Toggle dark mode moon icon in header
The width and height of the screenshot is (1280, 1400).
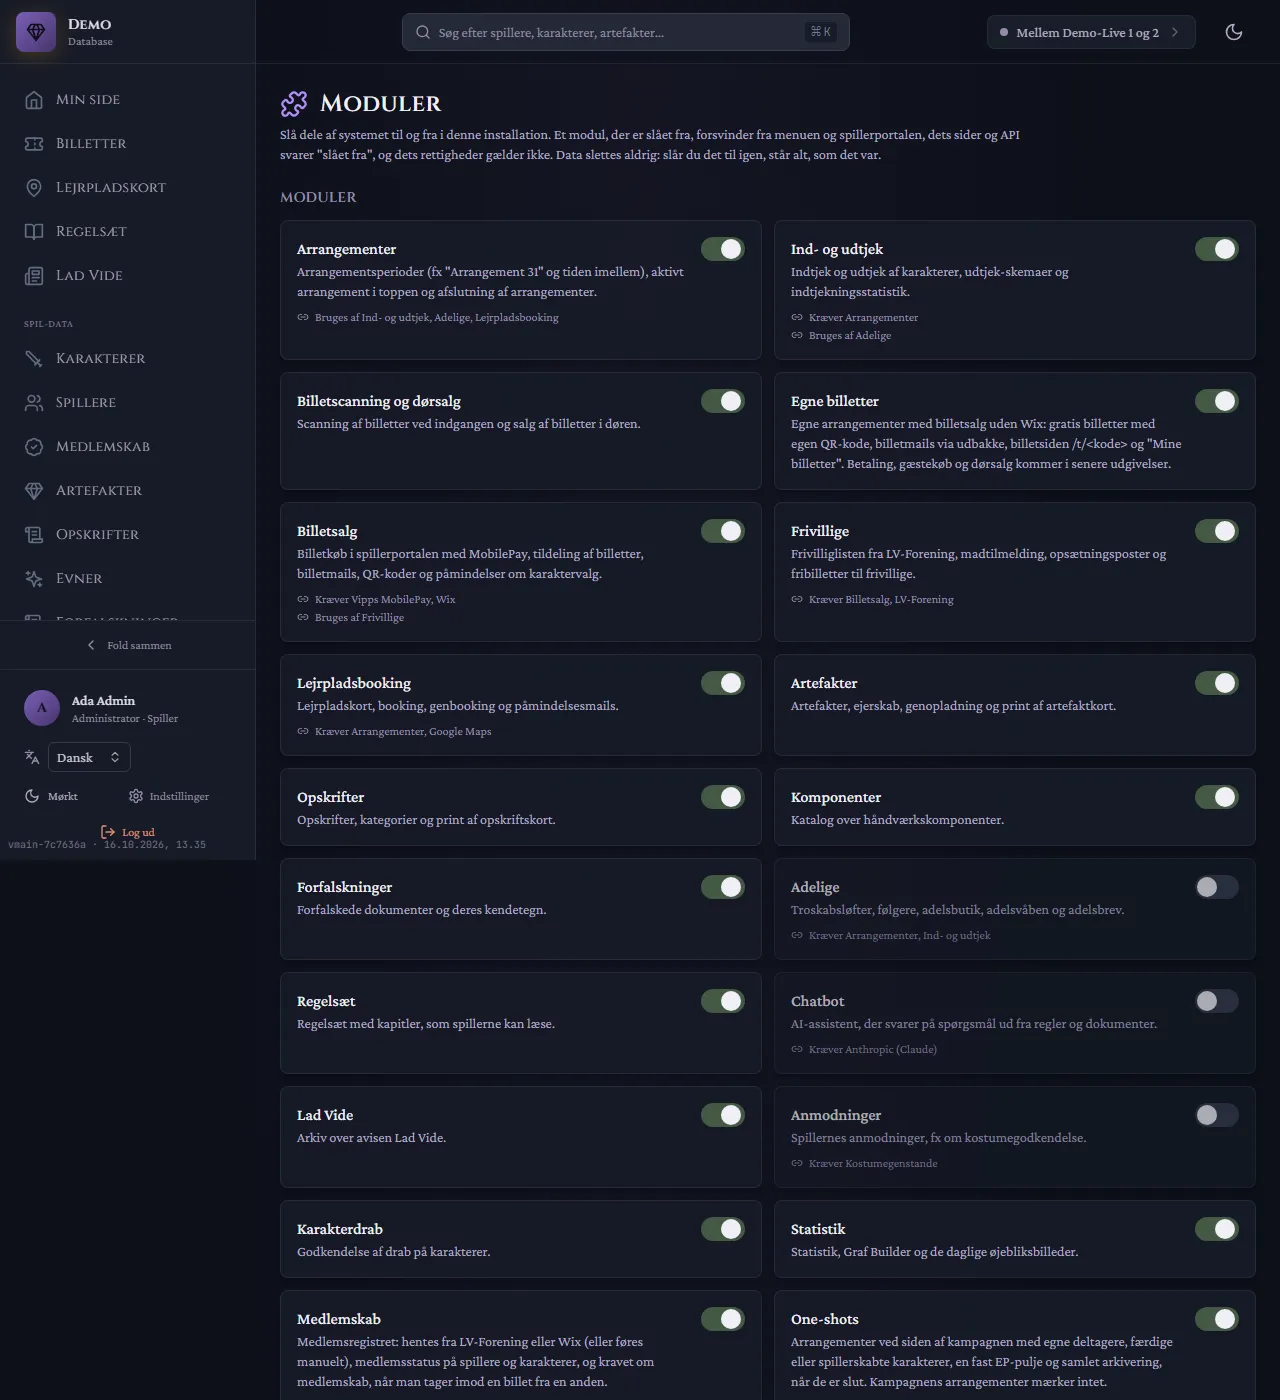[1234, 32]
